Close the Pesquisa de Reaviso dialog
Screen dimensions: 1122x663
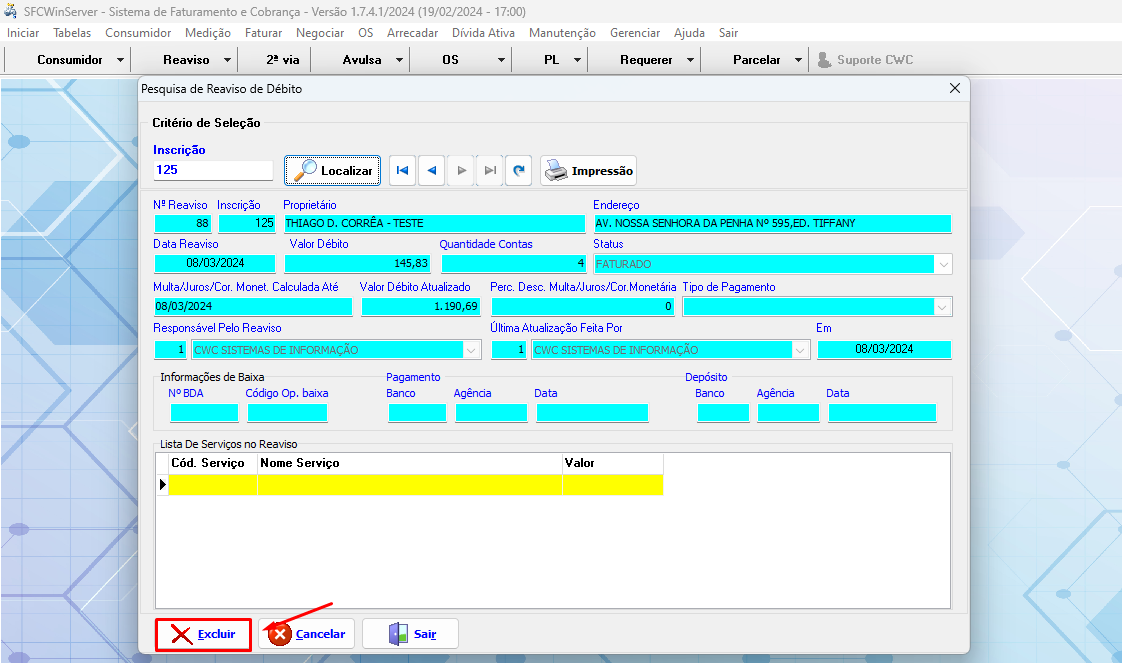click(x=954, y=89)
